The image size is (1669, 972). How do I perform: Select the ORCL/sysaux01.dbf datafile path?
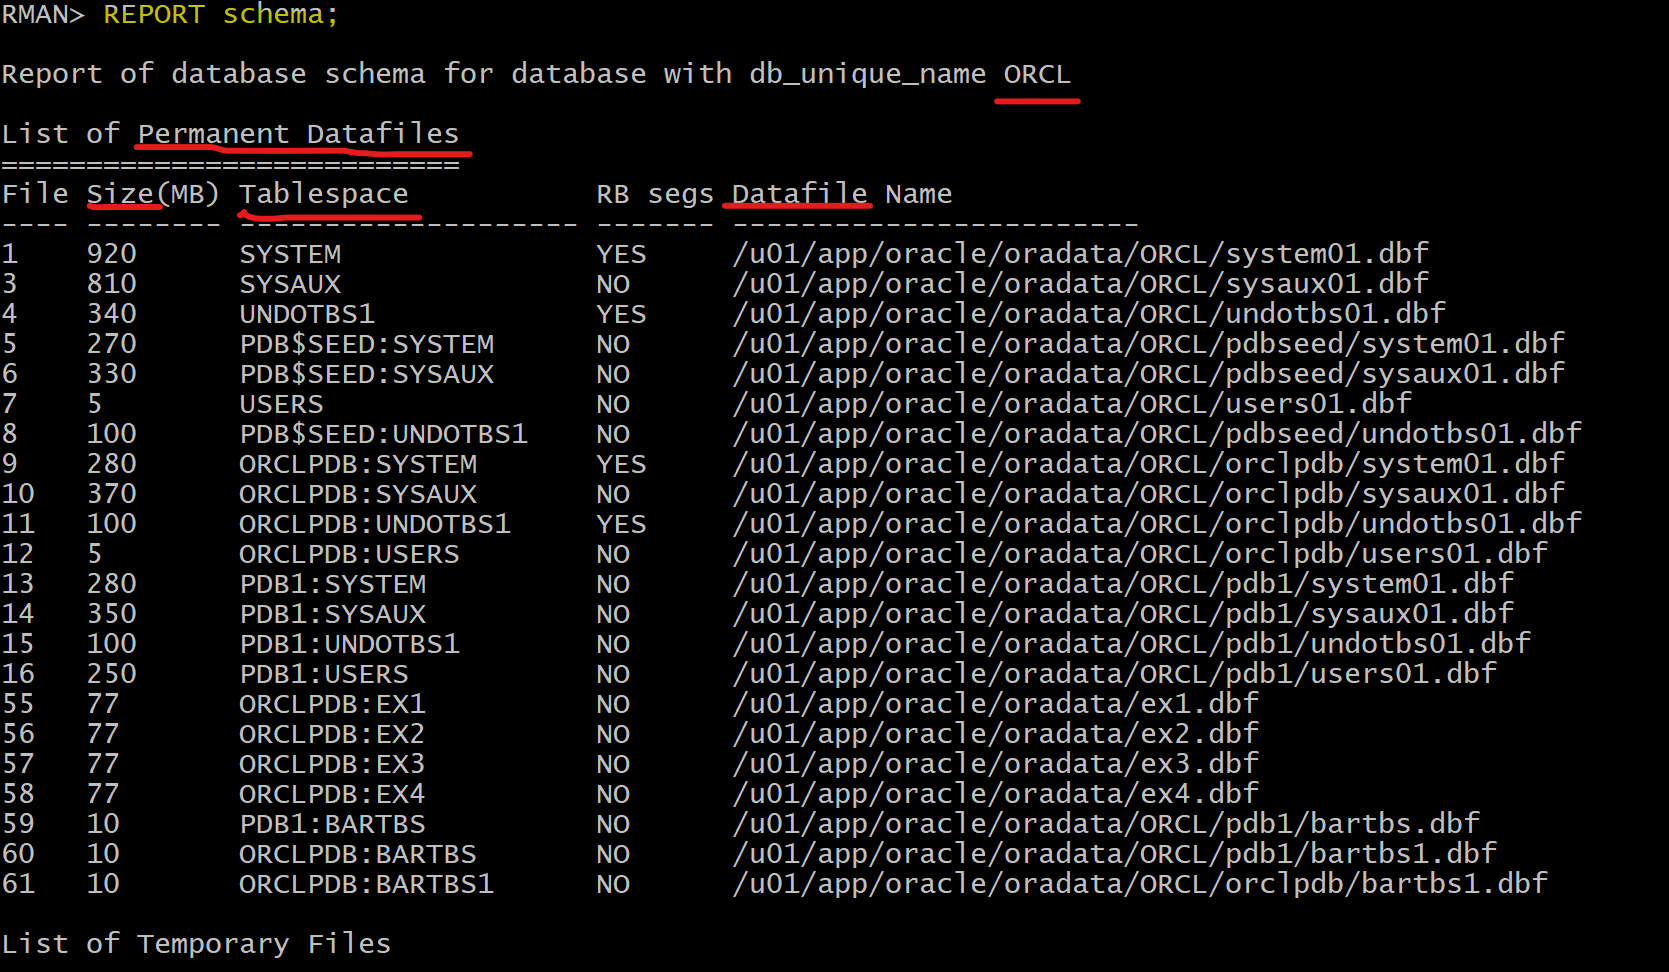(x=1080, y=284)
